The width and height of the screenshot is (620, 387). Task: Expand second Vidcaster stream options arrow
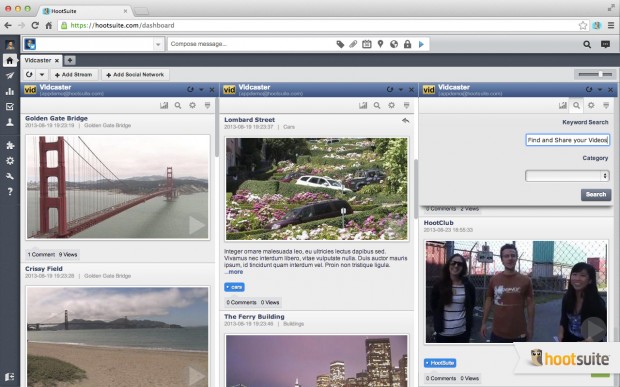[401, 90]
